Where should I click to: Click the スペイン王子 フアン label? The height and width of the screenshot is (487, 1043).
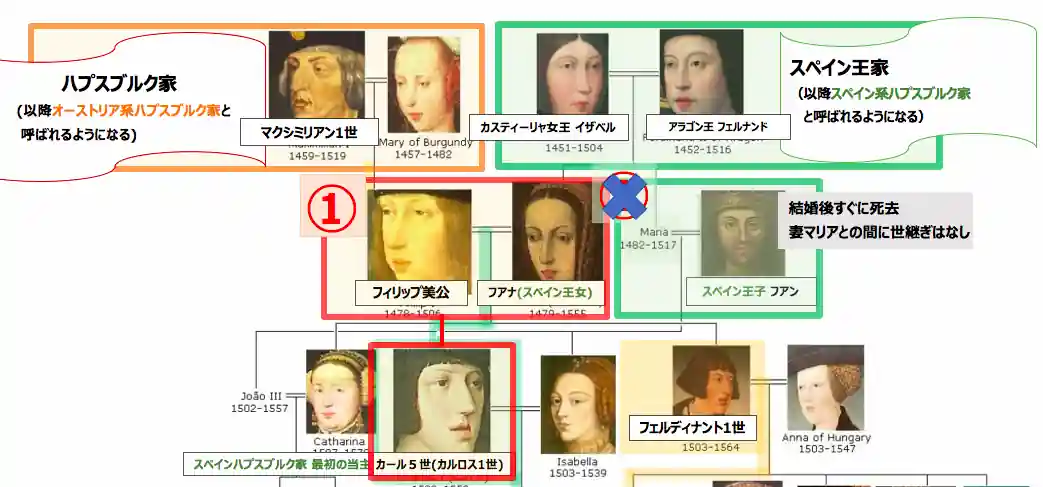(752, 291)
